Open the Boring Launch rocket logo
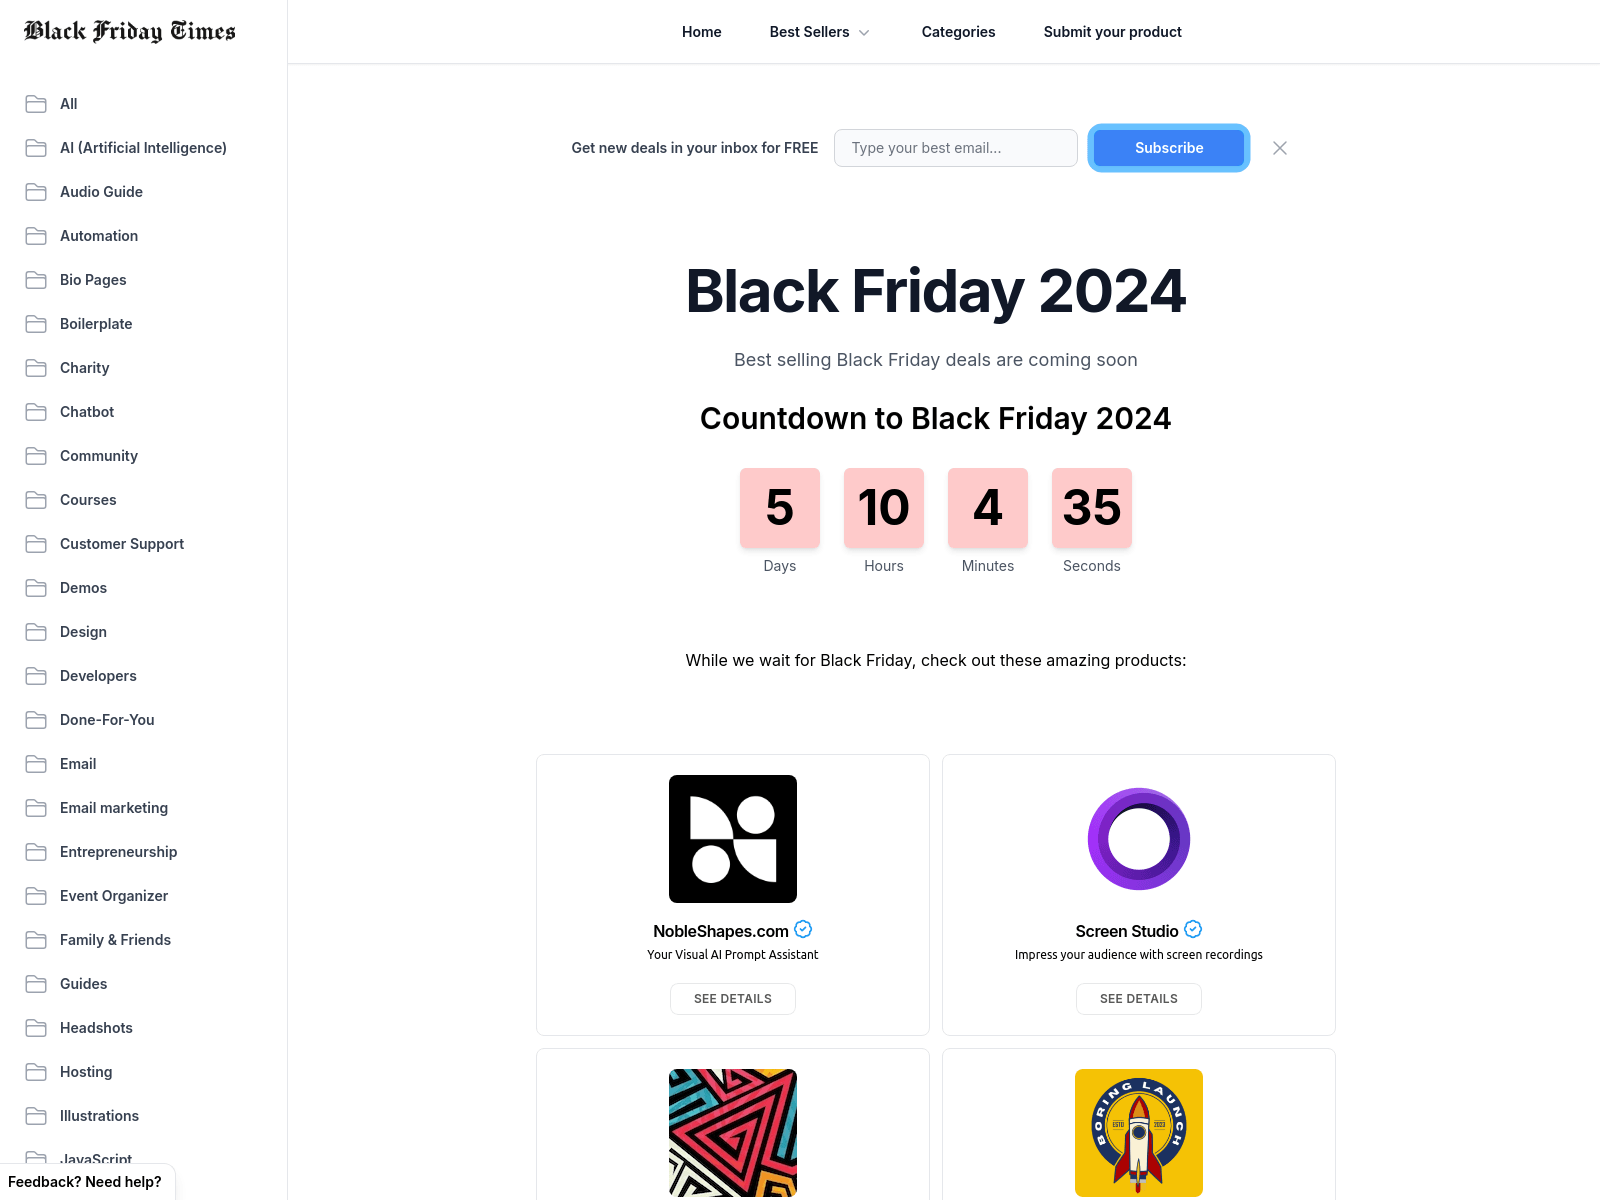 click(x=1138, y=1132)
